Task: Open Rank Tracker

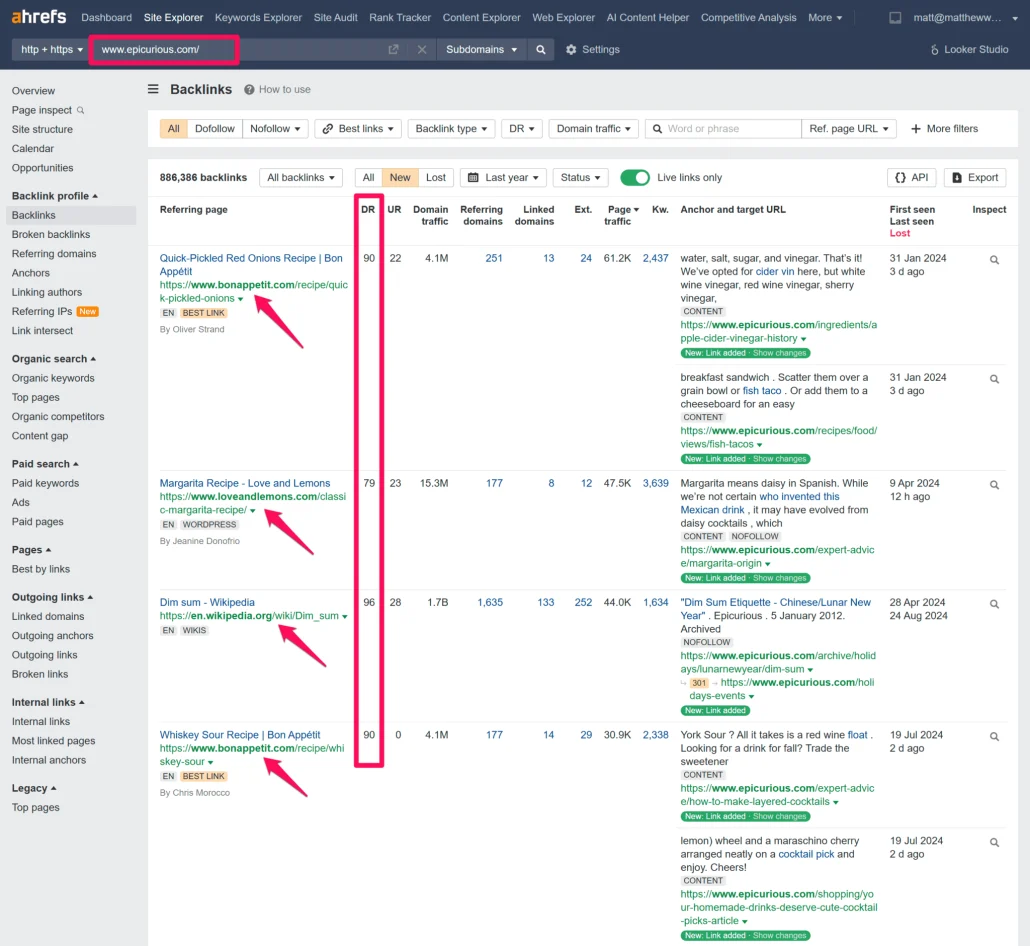Action: (400, 18)
